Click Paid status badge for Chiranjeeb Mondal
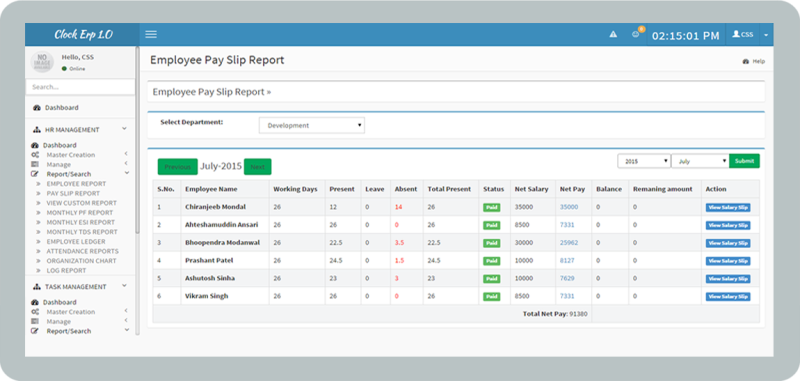This screenshot has height=381, width=800. [x=492, y=208]
